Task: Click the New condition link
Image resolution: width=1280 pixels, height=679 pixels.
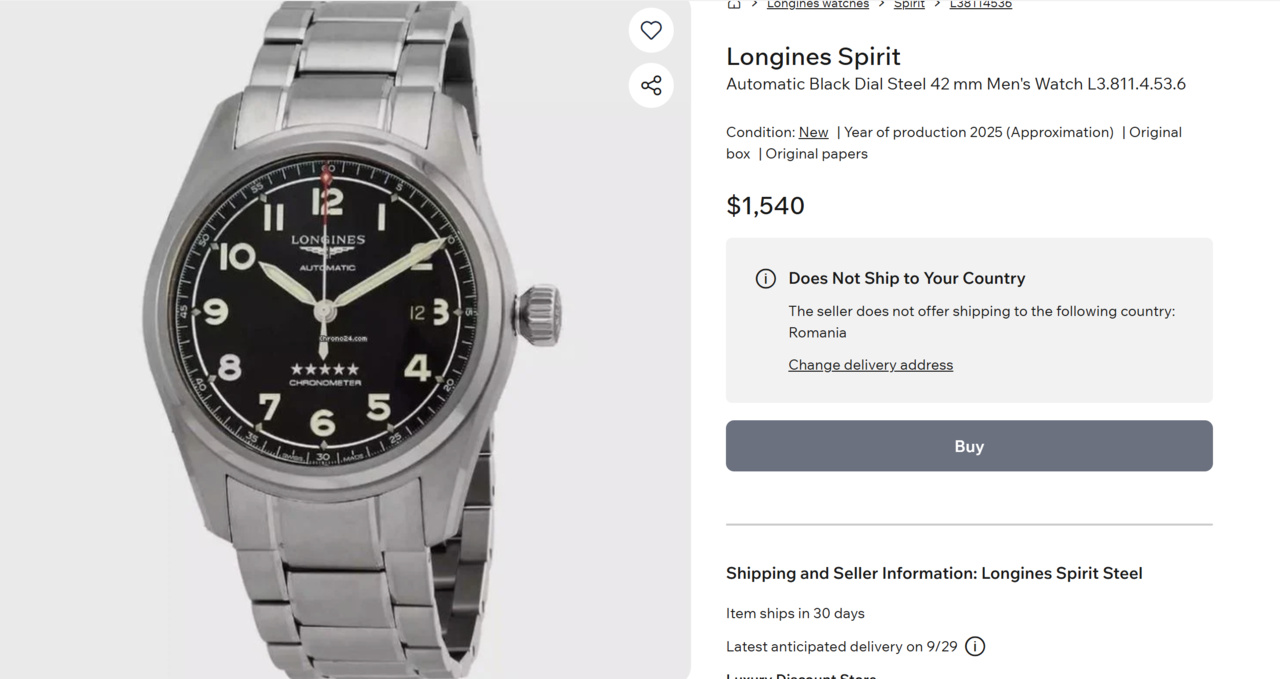Action: click(813, 132)
